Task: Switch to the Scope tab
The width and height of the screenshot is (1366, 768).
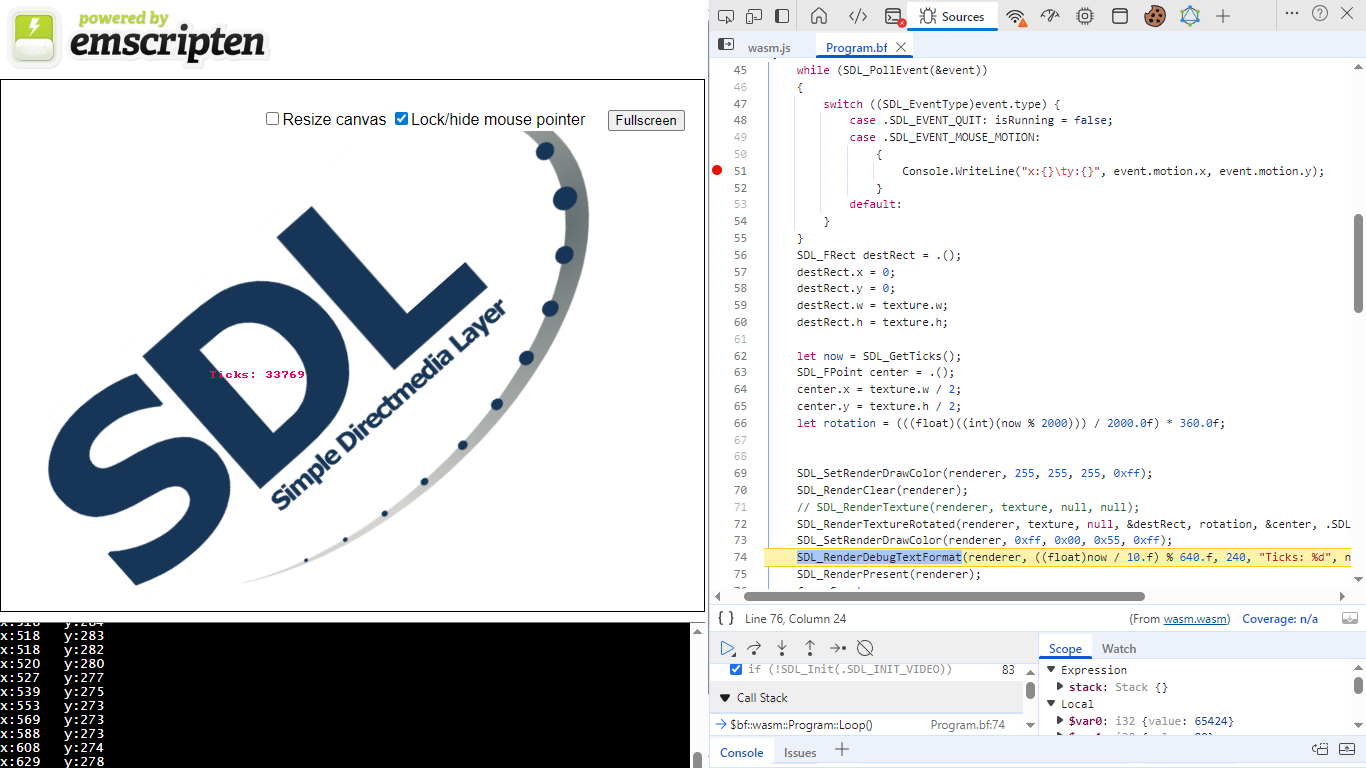Action: pyautogui.click(x=1065, y=649)
